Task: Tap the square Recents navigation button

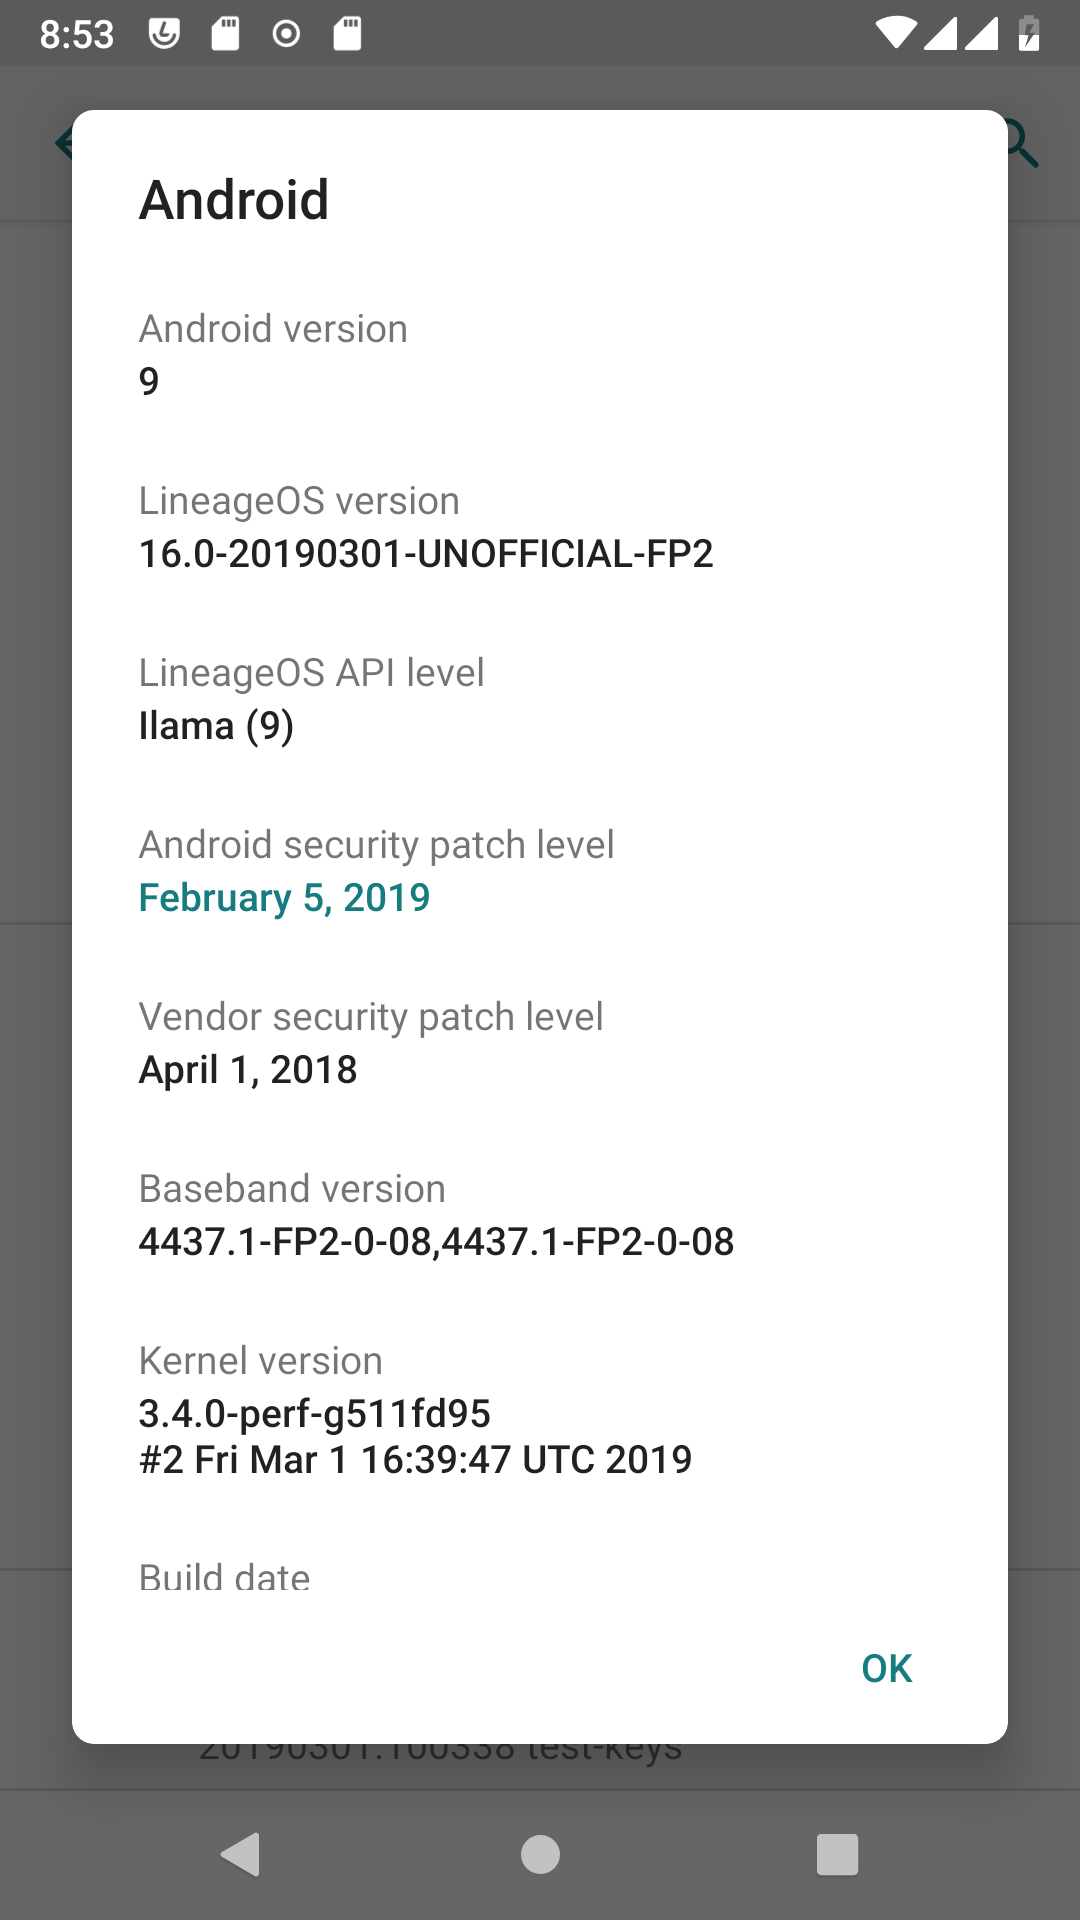Action: point(837,1855)
